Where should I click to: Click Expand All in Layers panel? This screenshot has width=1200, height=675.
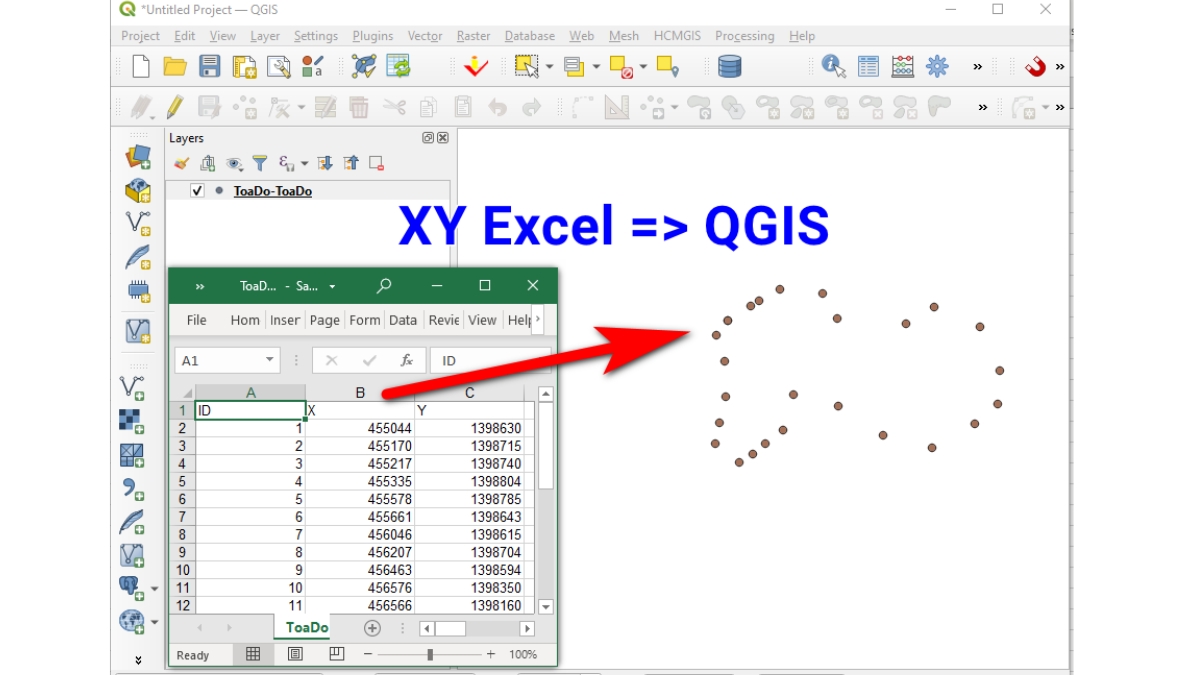[x=325, y=163]
